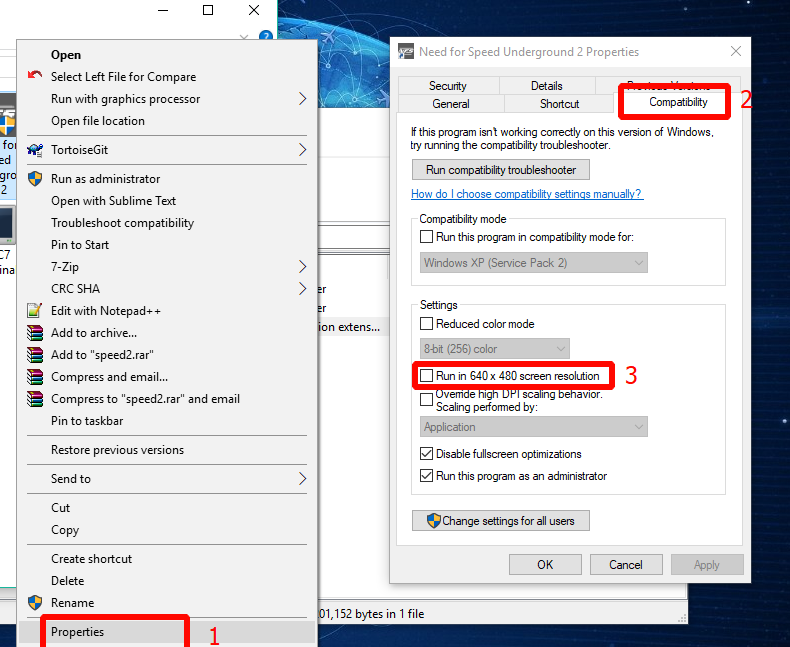Screen dimensions: 790x647
Task: Choose Open file location
Action: [167, 121]
